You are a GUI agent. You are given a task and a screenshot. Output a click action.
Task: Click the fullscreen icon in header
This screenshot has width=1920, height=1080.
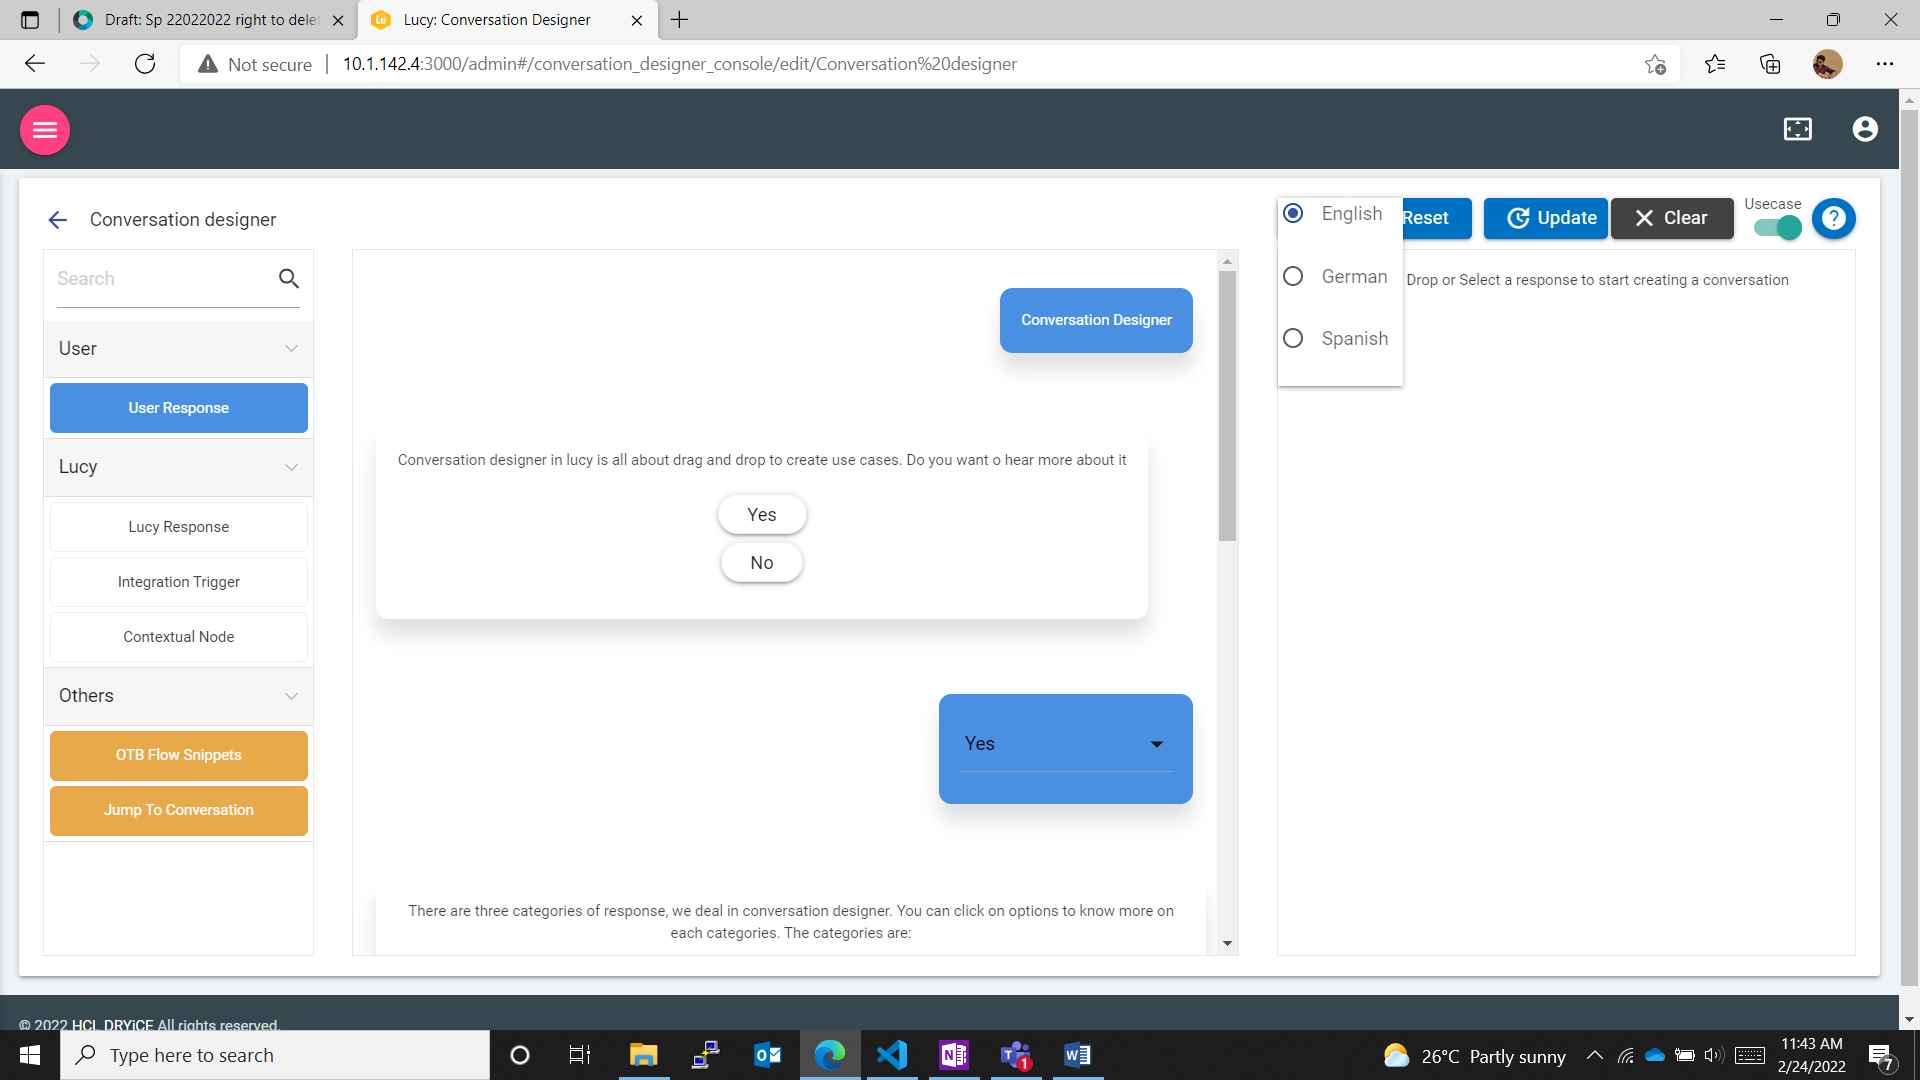point(1797,129)
